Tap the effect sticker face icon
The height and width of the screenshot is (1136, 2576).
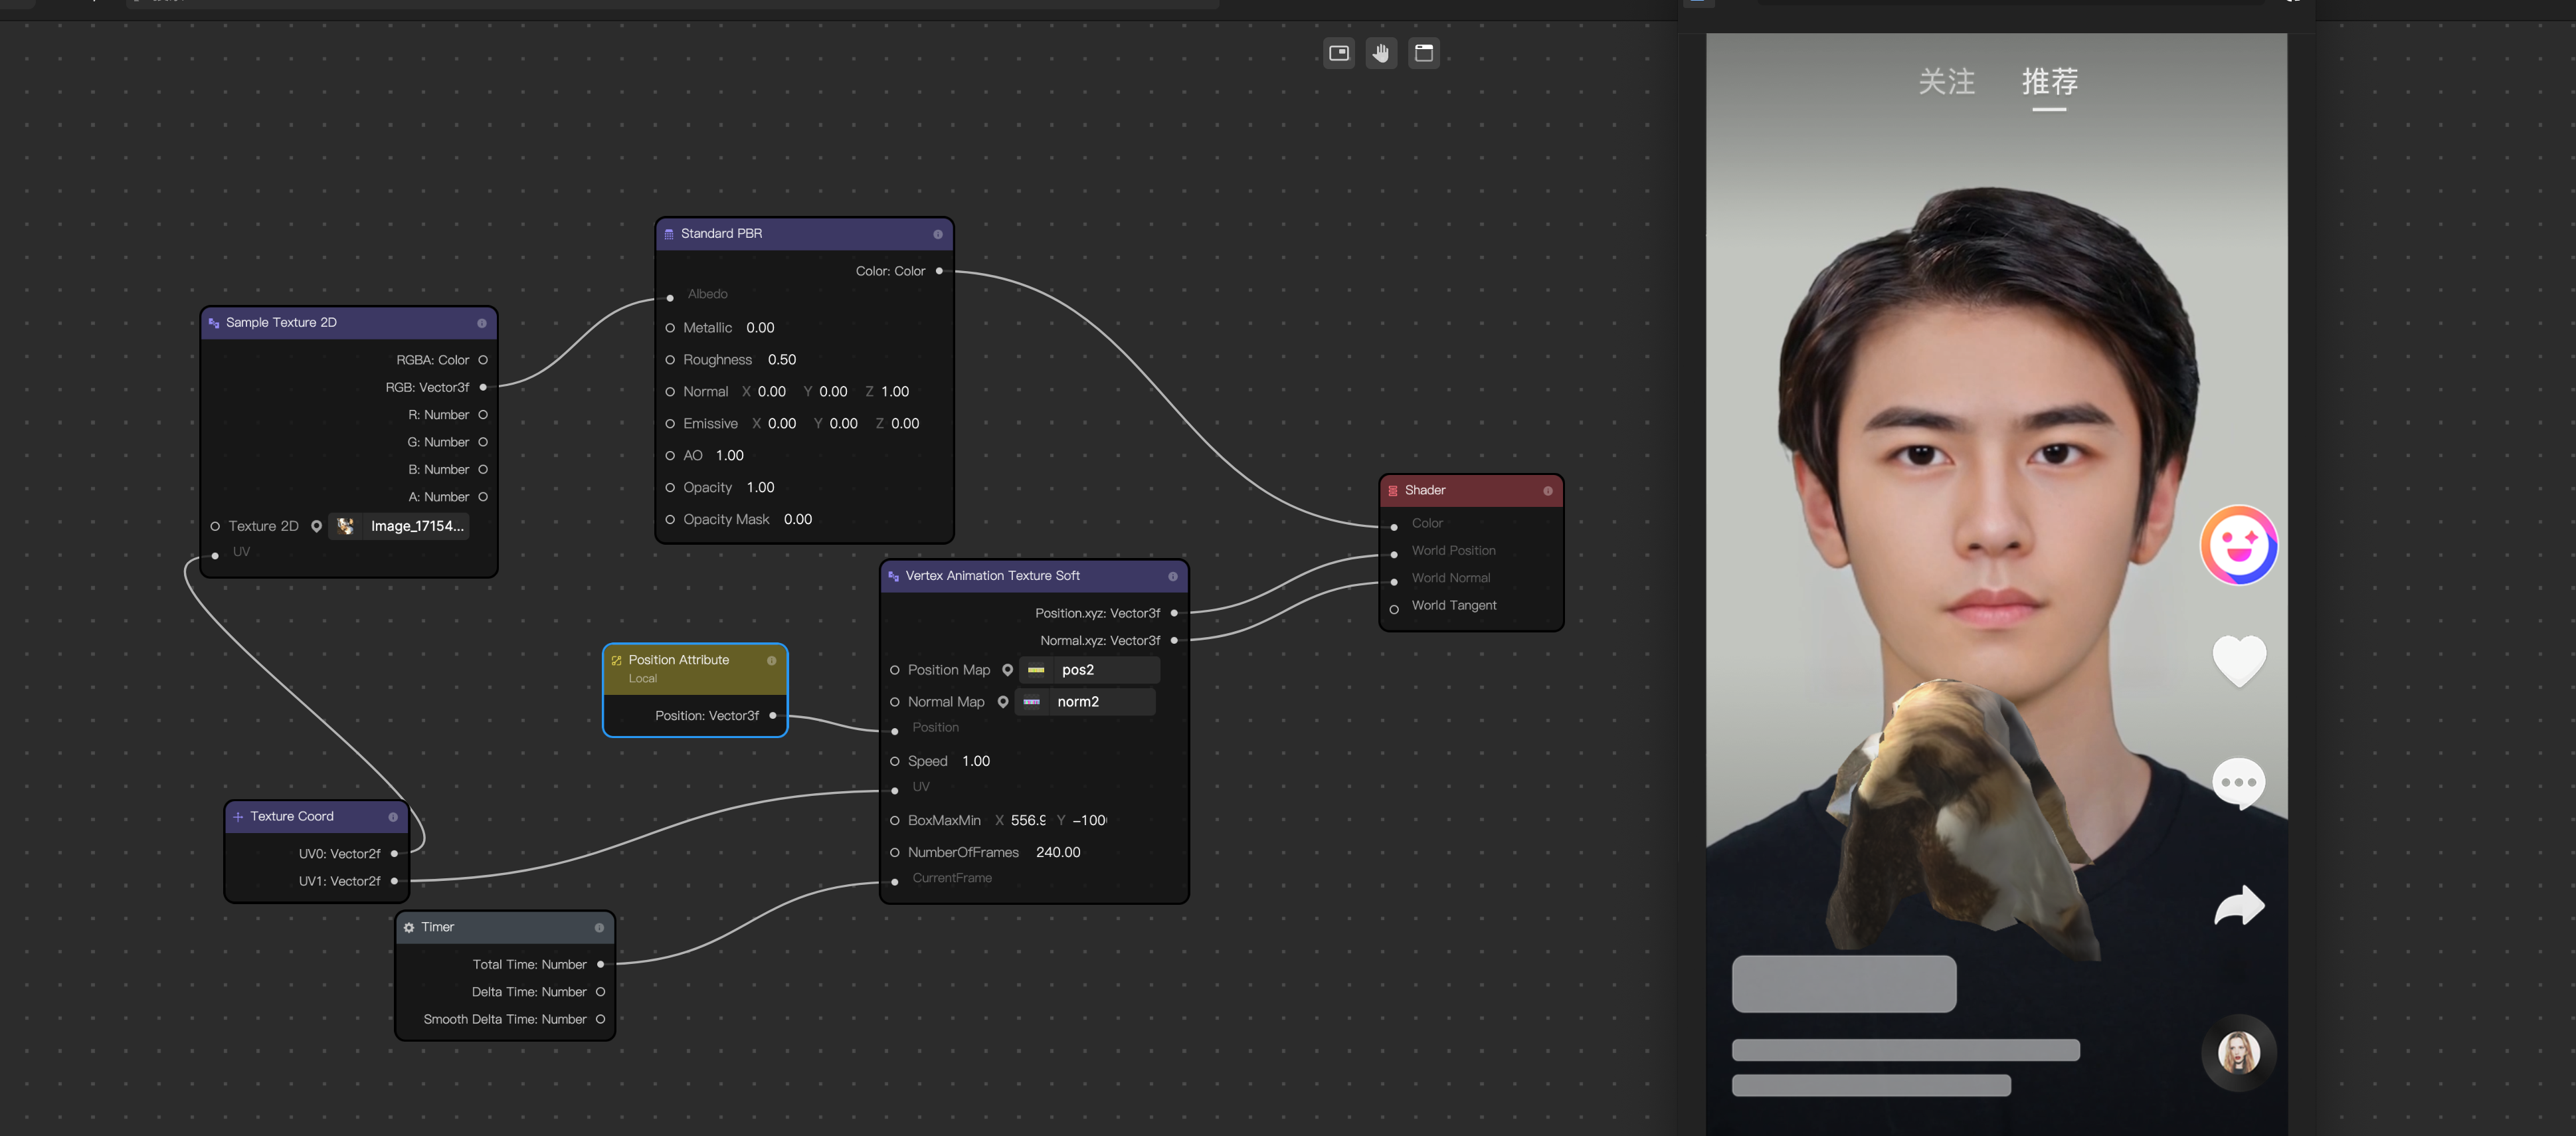pos(2239,545)
